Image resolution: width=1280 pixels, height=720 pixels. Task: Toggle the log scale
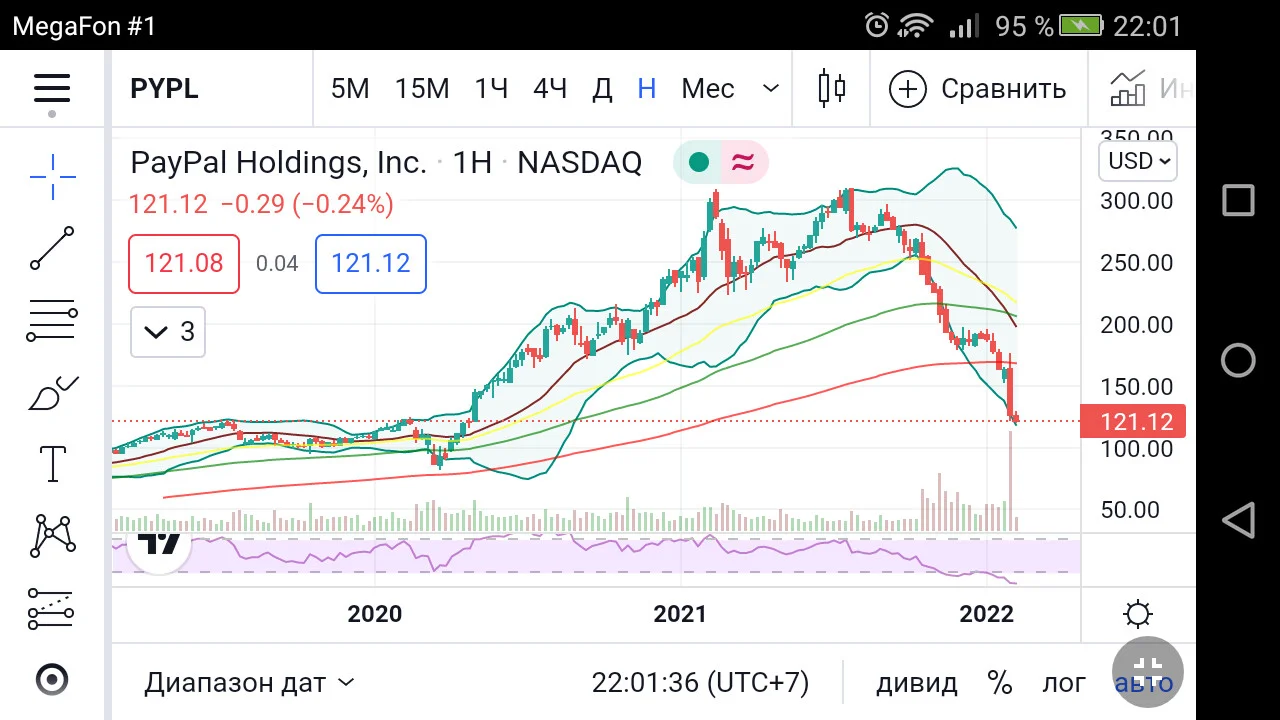pos(1064,683)
